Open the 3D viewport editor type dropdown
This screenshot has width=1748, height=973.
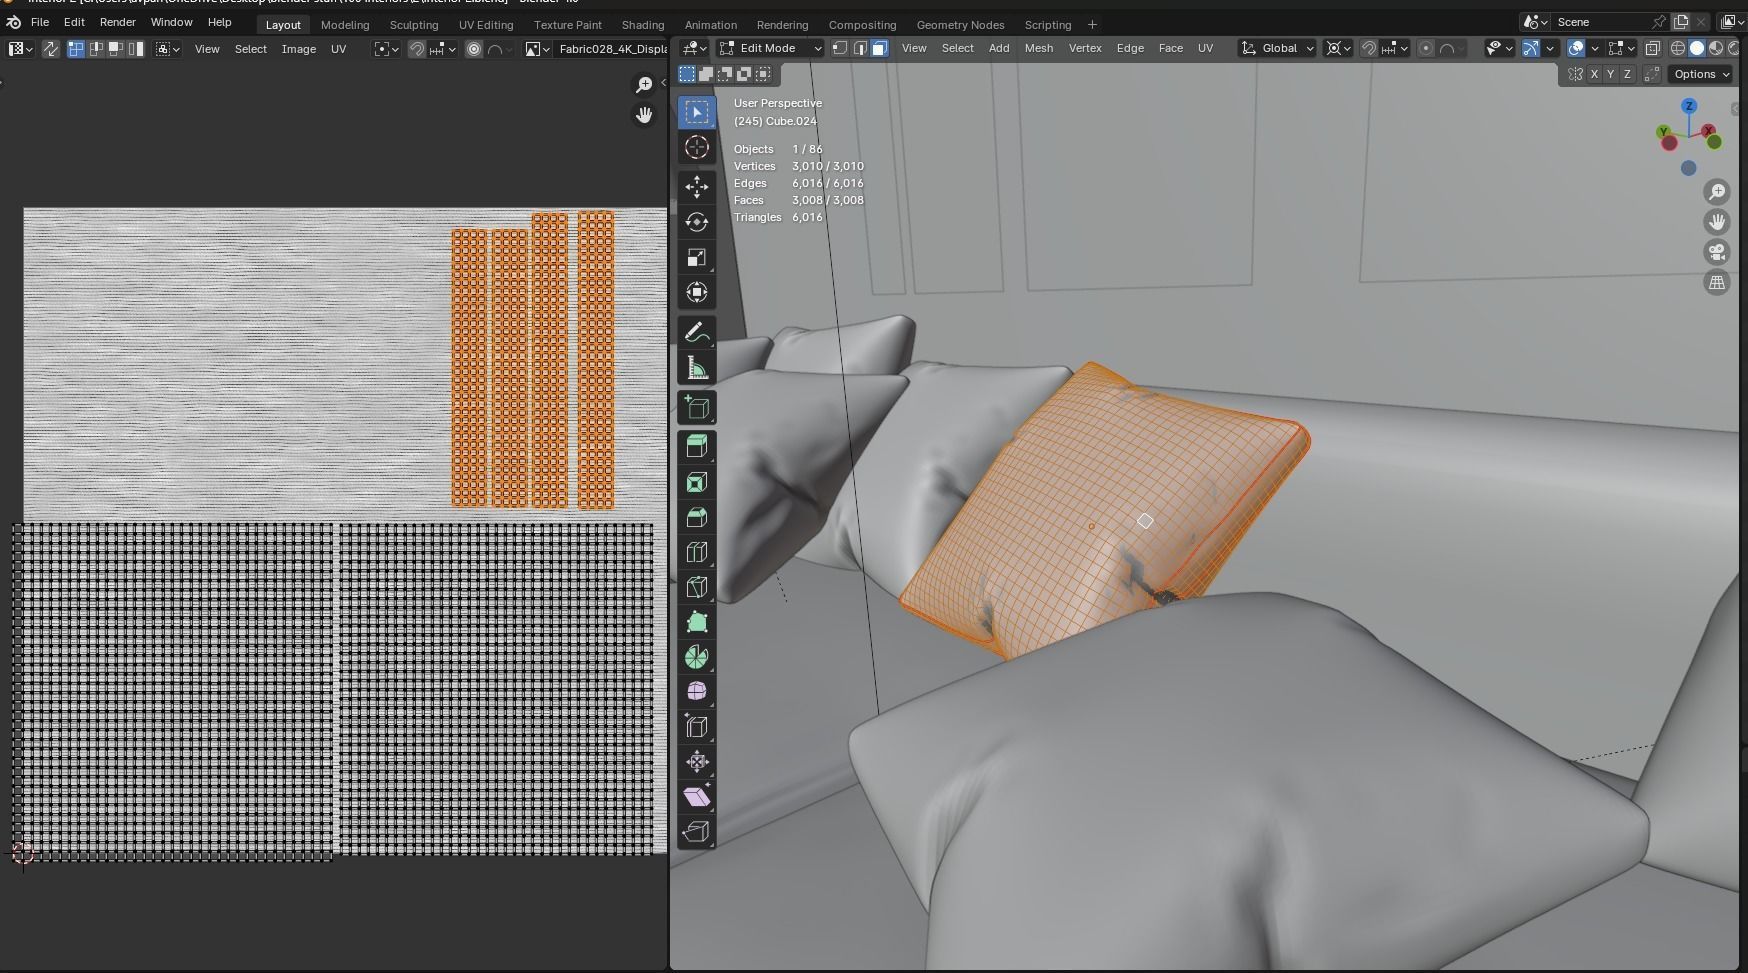click(x=694, y=48)
